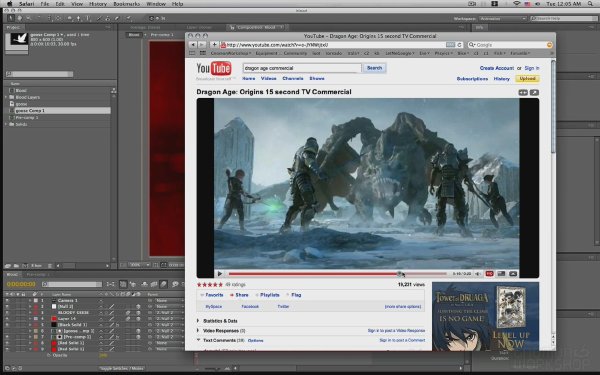Image resolution: width=600 pixels, height=375 pixels.
Task: Click the YouTube logo
Action: (214, 69)
